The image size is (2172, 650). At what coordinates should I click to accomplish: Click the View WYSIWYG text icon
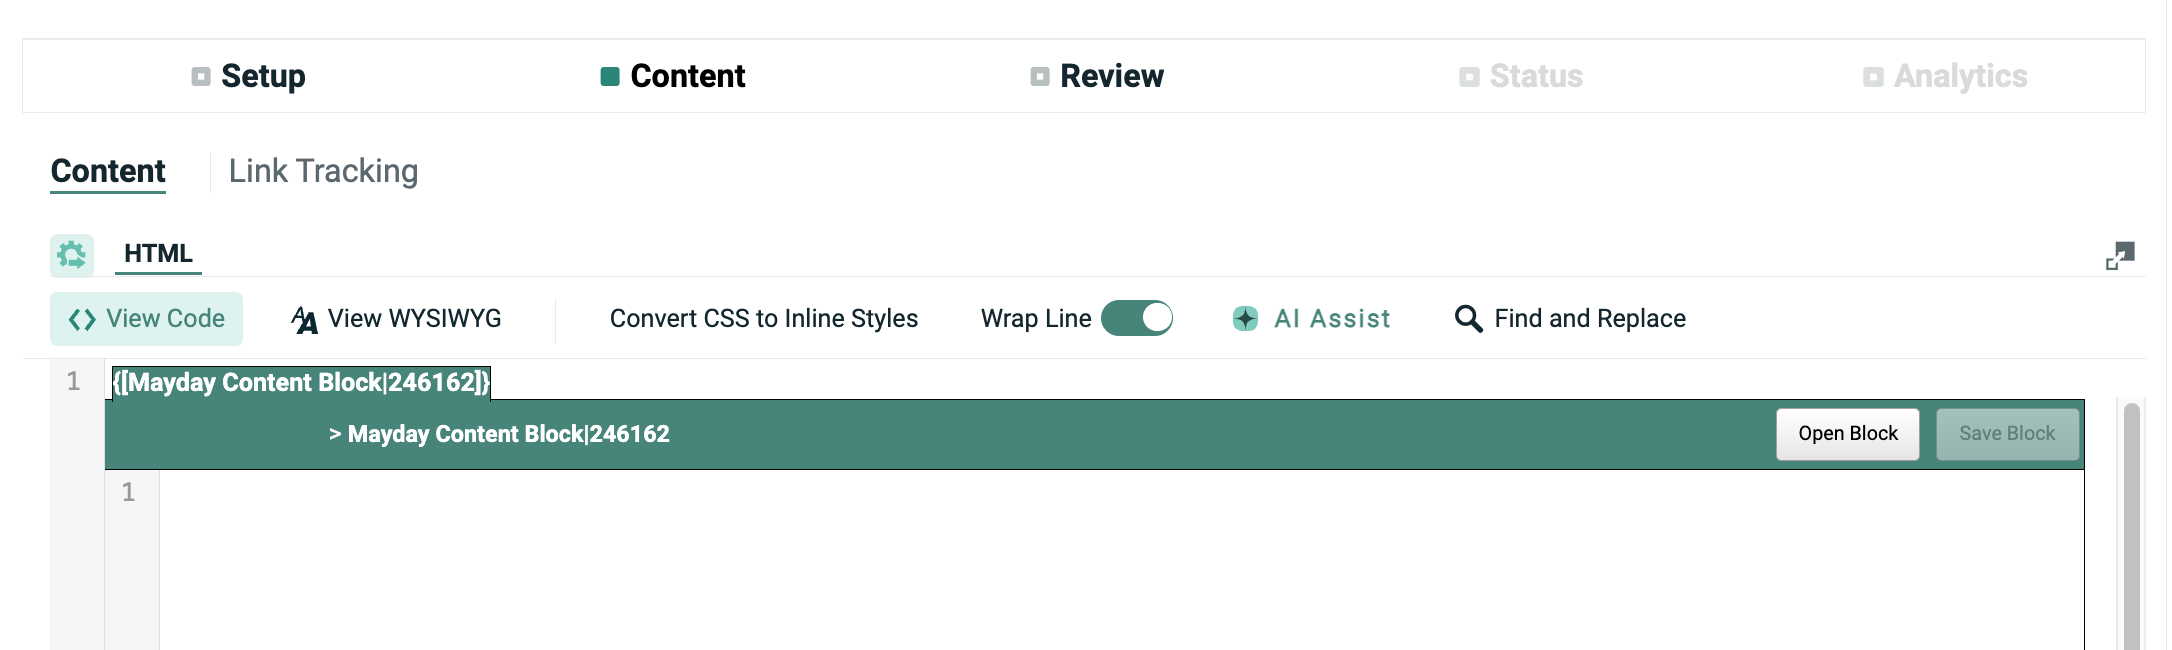[304, 319]
